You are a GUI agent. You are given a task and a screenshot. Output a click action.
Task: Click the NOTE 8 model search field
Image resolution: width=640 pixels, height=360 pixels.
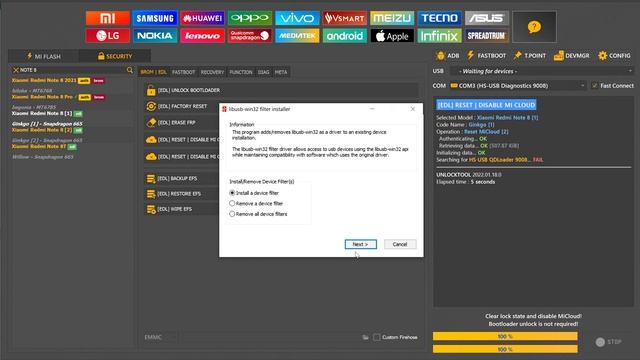[x=73, y=70]
